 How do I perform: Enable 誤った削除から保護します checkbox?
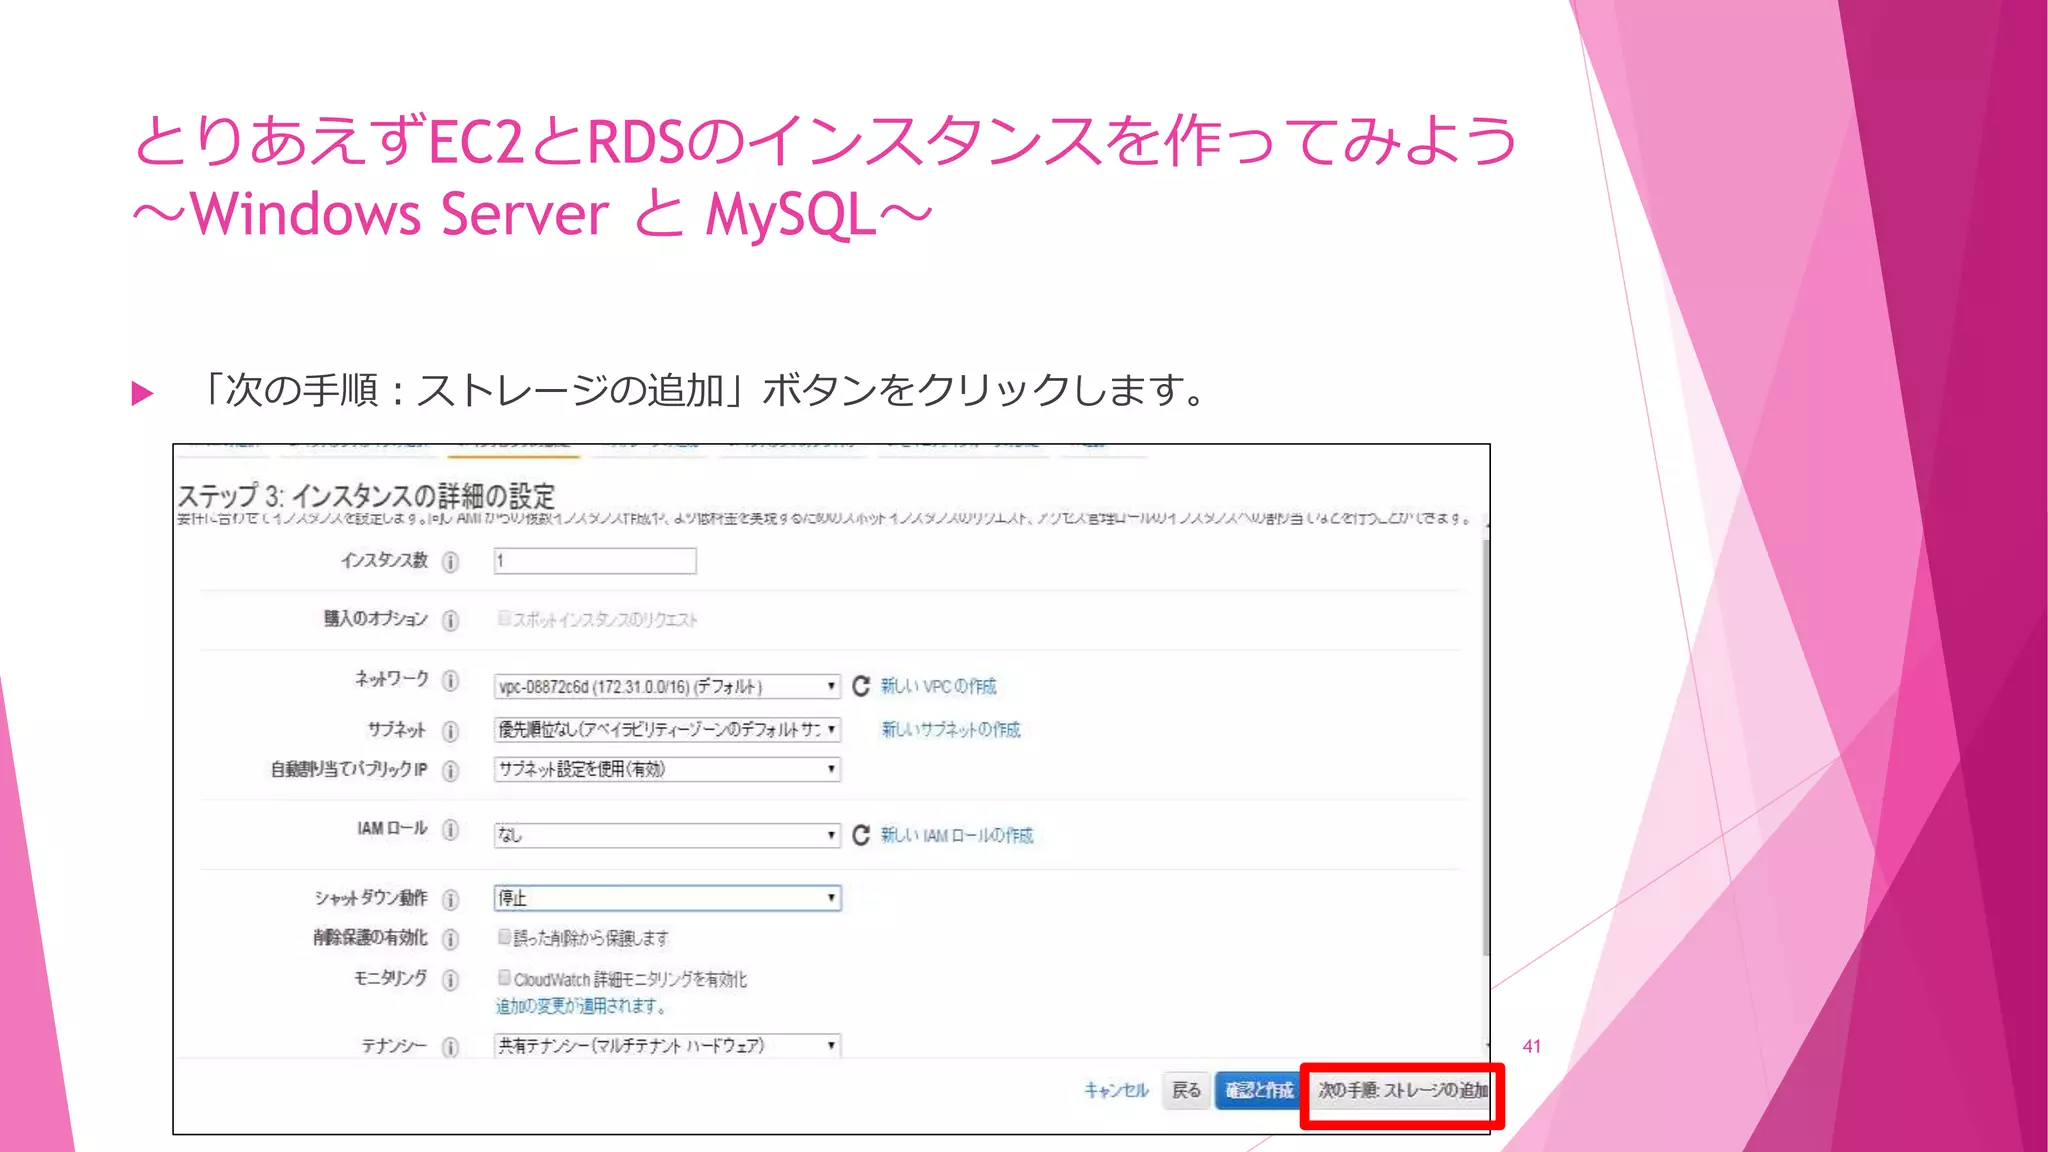pyautogui.click(x=504, y=937)
